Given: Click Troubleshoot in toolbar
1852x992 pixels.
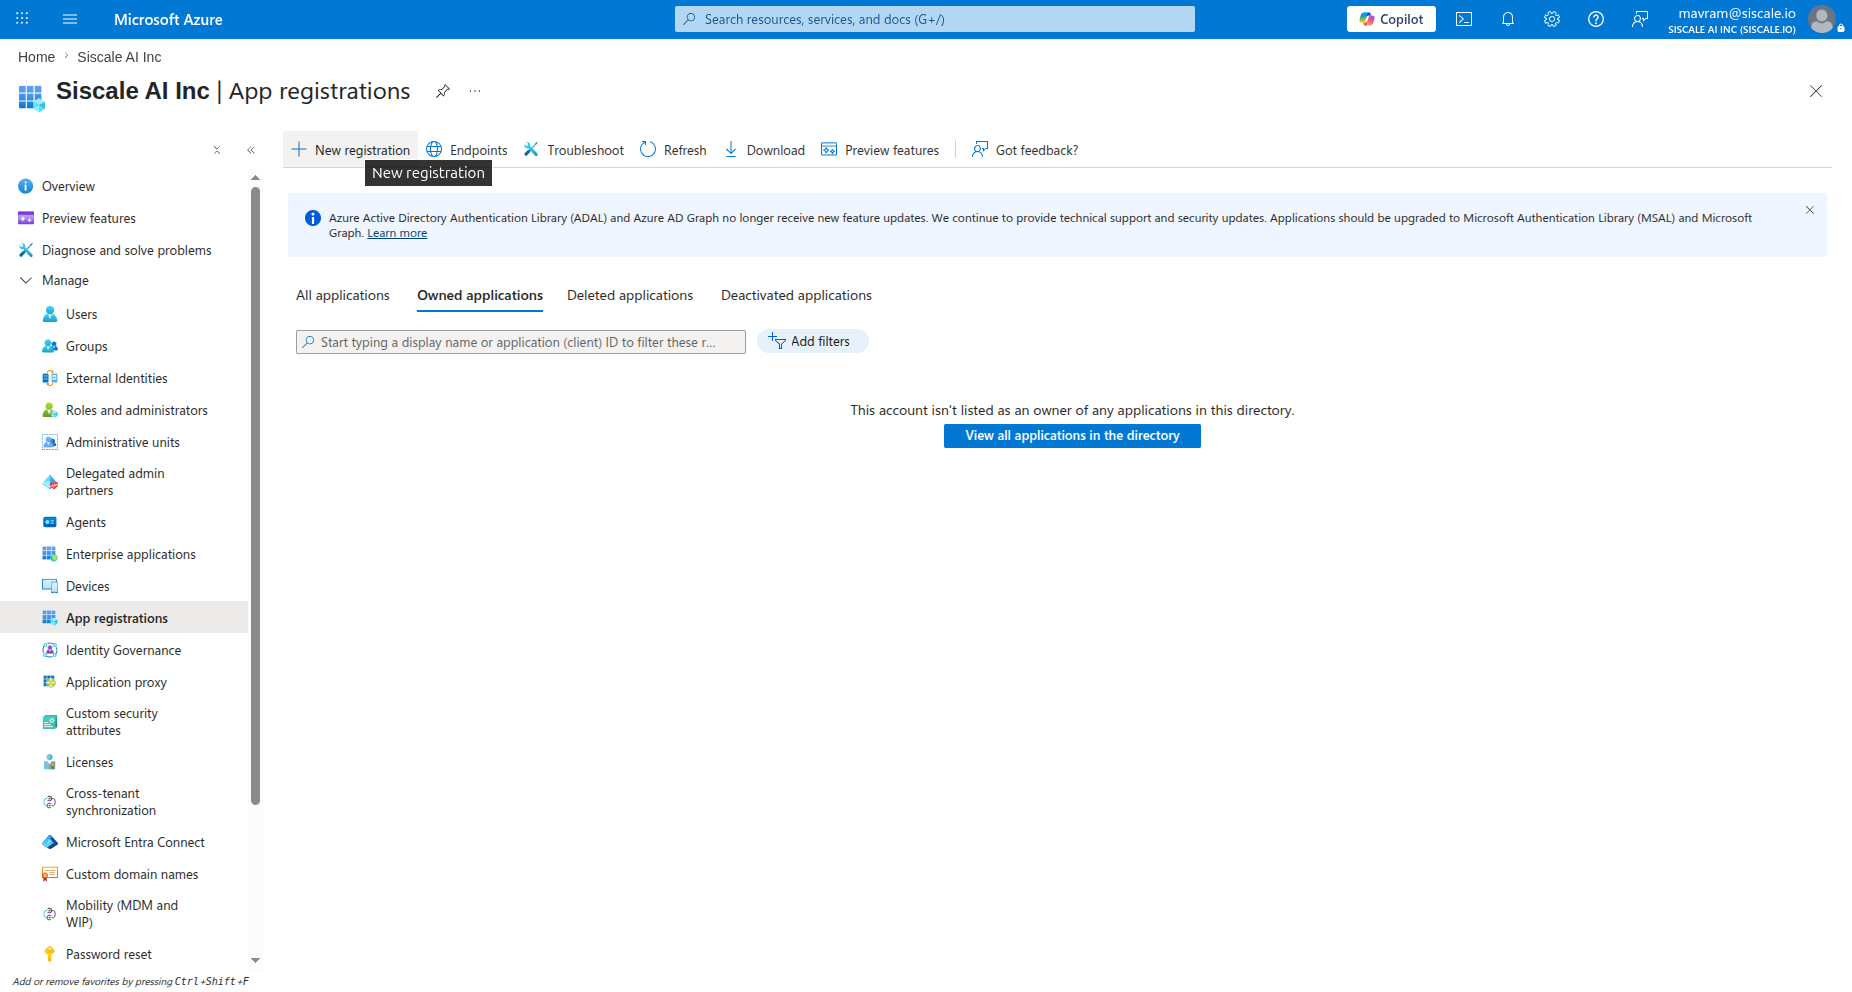Looking at the screenshot, I should coord(574,150).
